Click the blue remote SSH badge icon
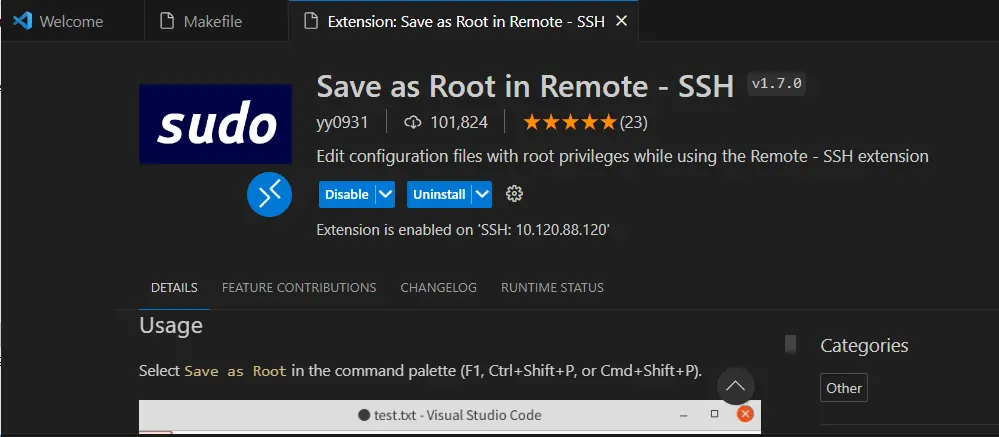 (x=270, y=194)
